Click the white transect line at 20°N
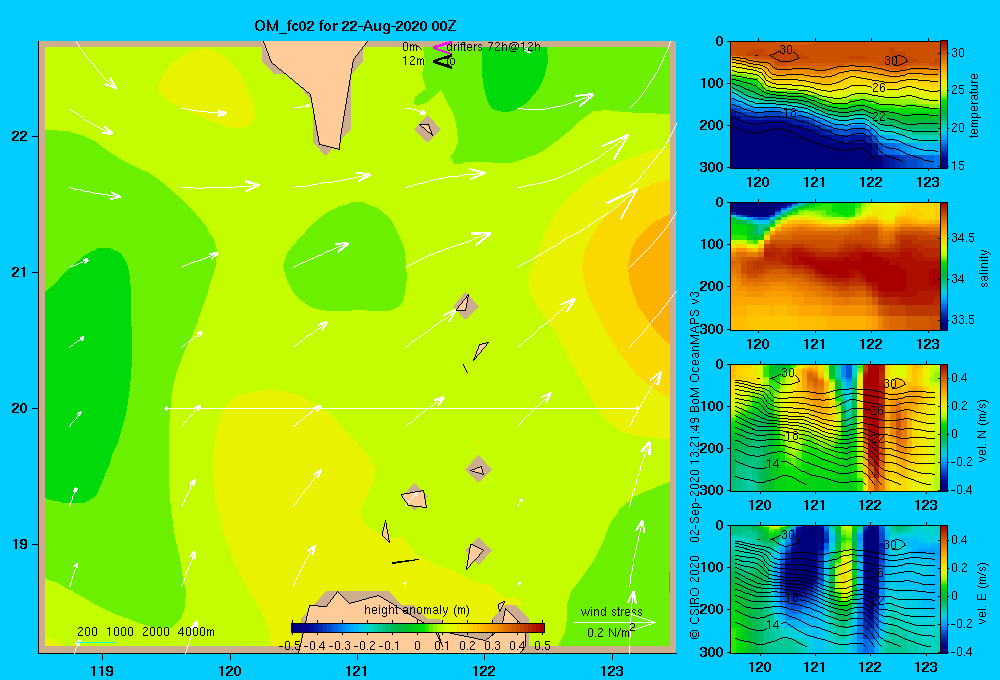 click(402, 408)
